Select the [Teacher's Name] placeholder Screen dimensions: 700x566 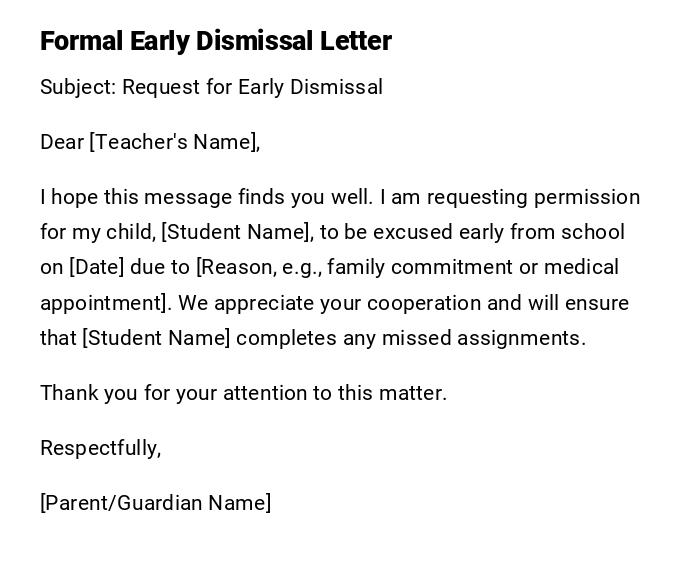(x=175, y=142)
